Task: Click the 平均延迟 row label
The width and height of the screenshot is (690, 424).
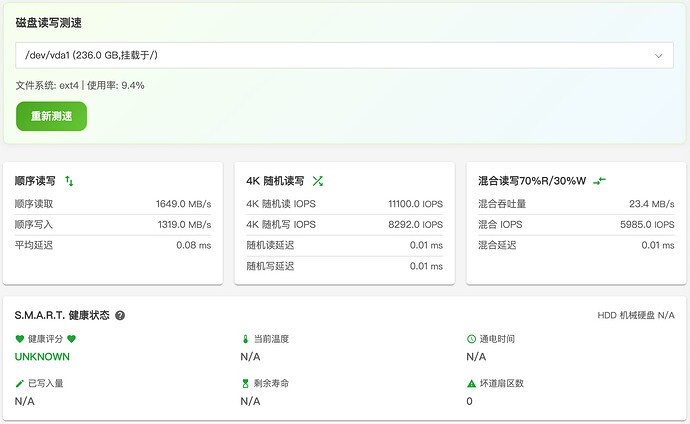Action: click(x=34, y=245)
